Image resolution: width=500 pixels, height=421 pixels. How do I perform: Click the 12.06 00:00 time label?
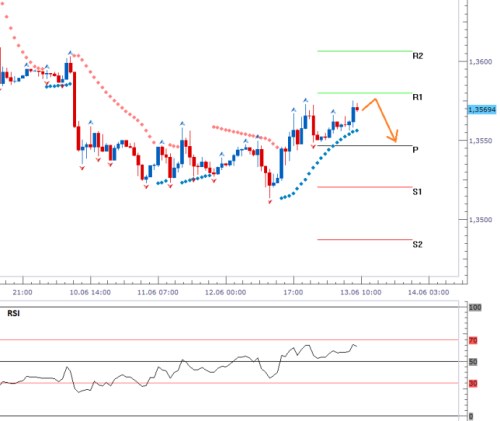(225, 292)
